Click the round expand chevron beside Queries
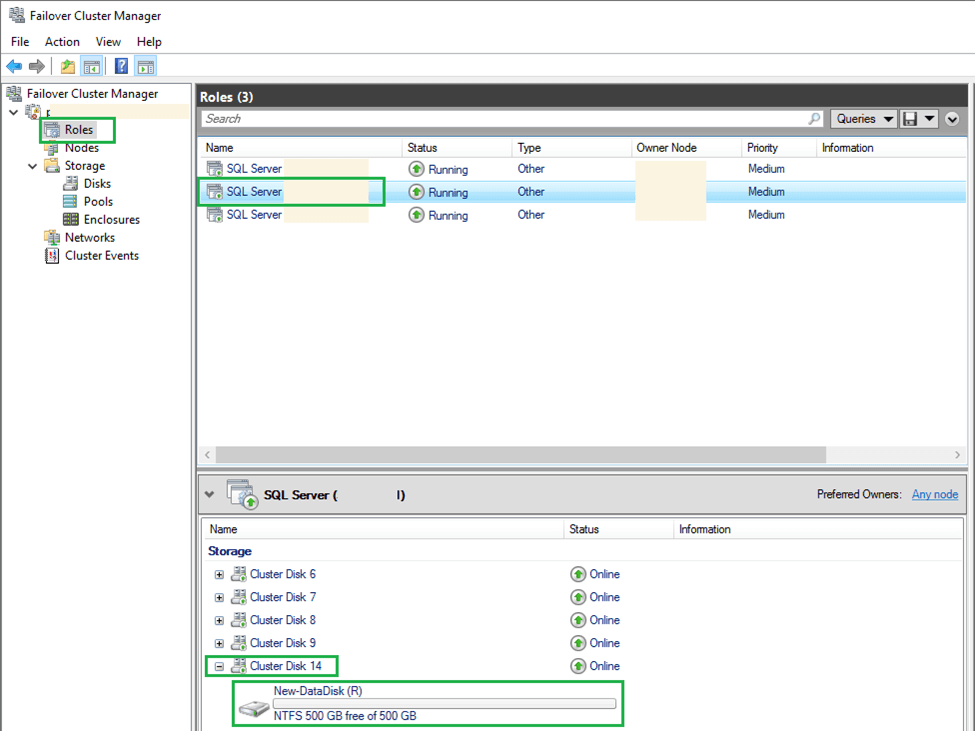Viewport: 975px width, 731px height. [x=952, y=119]
